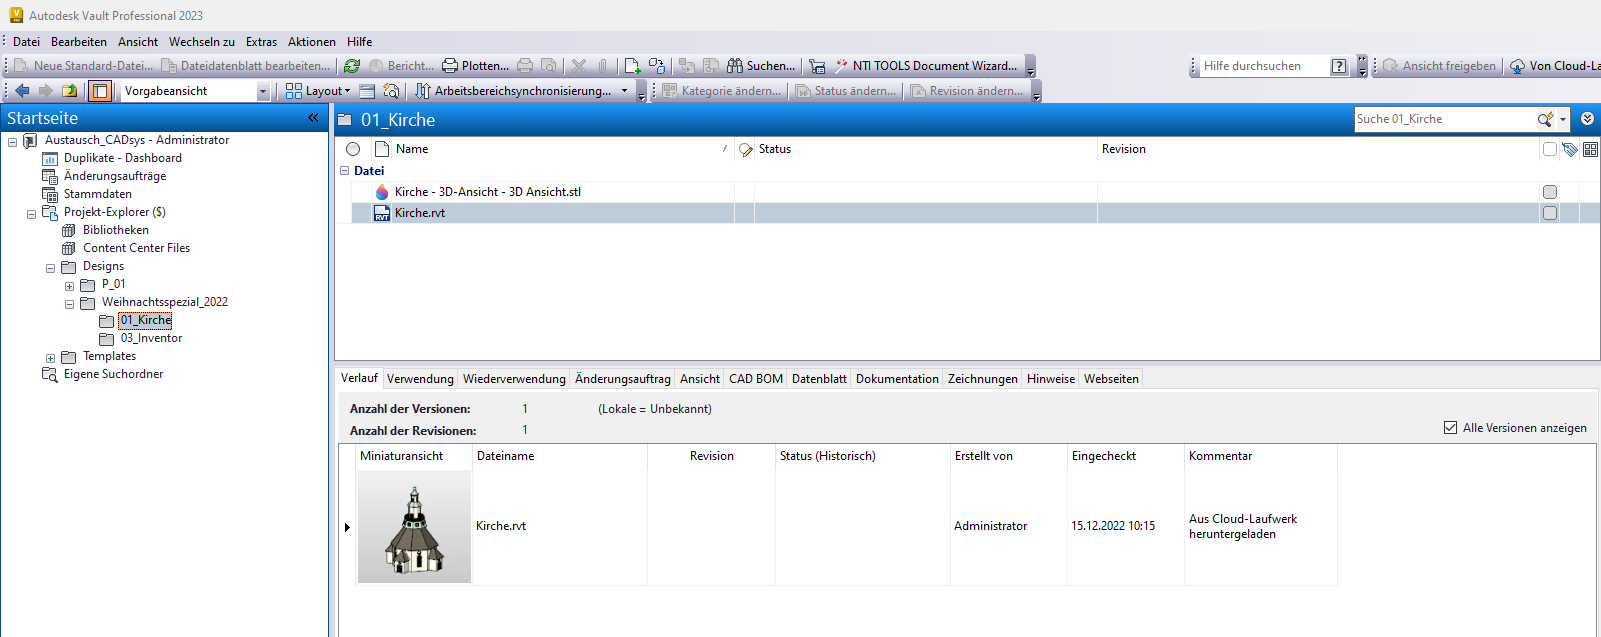Toggle Alle Versionen anzeigen checkbox
This screenshot has width=1601, height=637.
pos(1450,428)
